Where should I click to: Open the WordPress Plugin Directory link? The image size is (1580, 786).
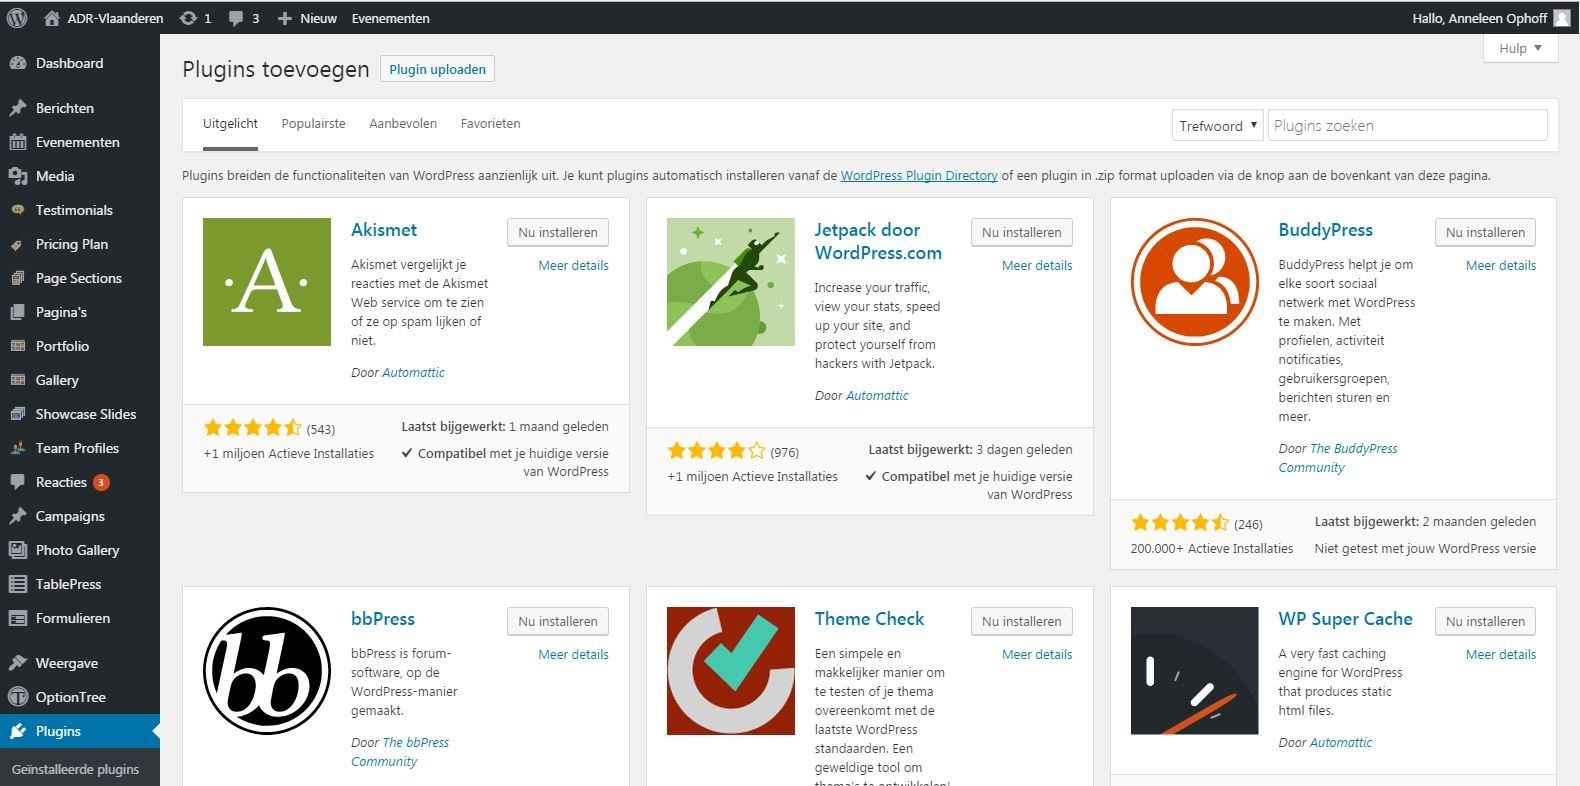(919, 175)
